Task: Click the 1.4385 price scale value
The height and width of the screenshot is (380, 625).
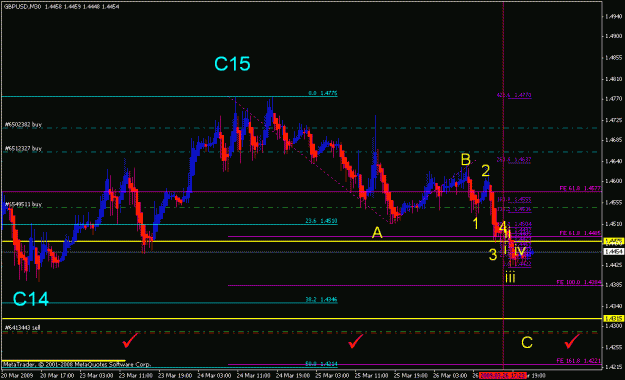Action: pos(614,285)
